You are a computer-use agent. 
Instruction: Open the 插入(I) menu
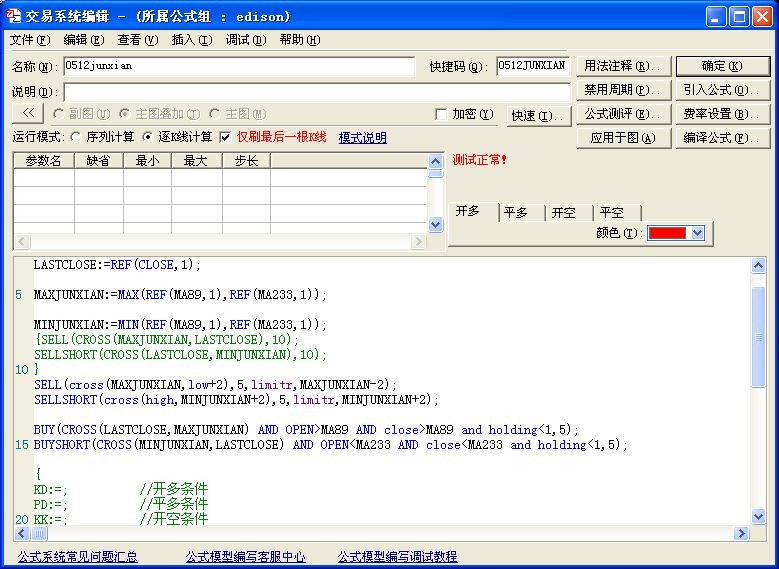192,40
